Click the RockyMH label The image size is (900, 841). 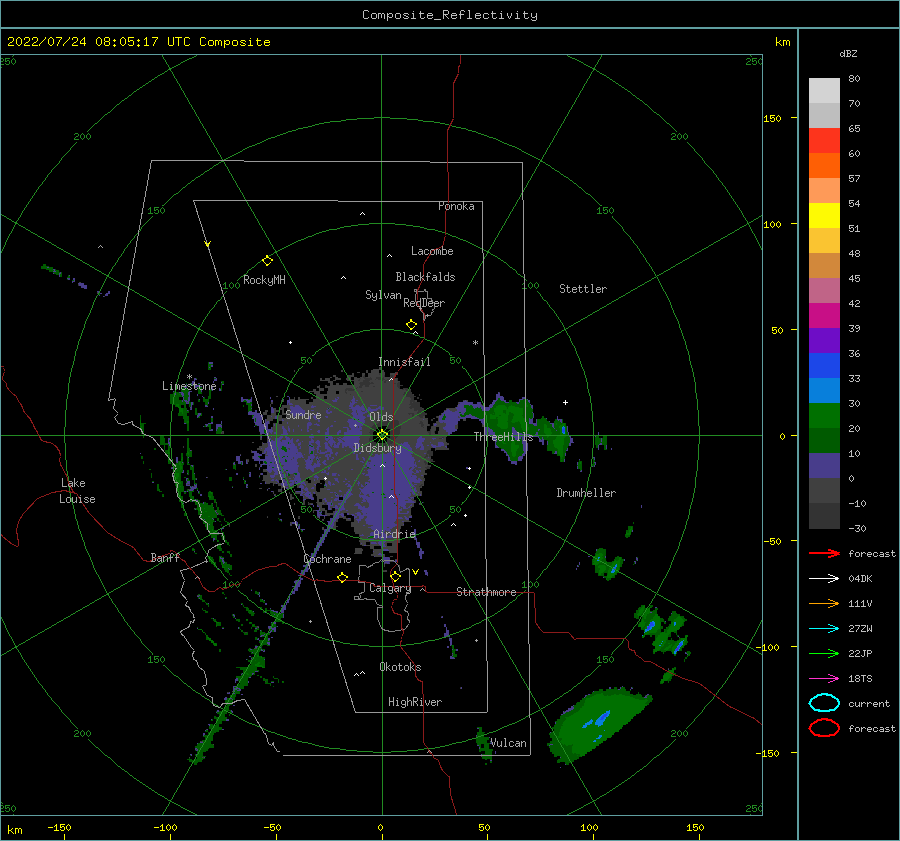(x=264, y=280)
